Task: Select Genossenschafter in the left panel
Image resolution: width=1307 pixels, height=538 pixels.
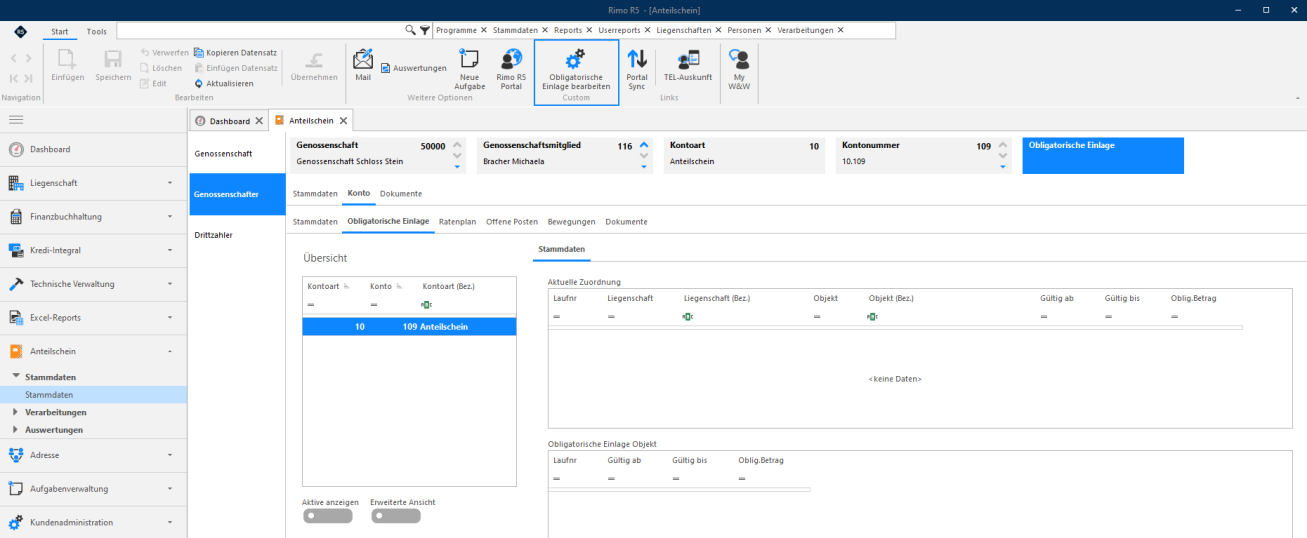Action: pos(237,194)
